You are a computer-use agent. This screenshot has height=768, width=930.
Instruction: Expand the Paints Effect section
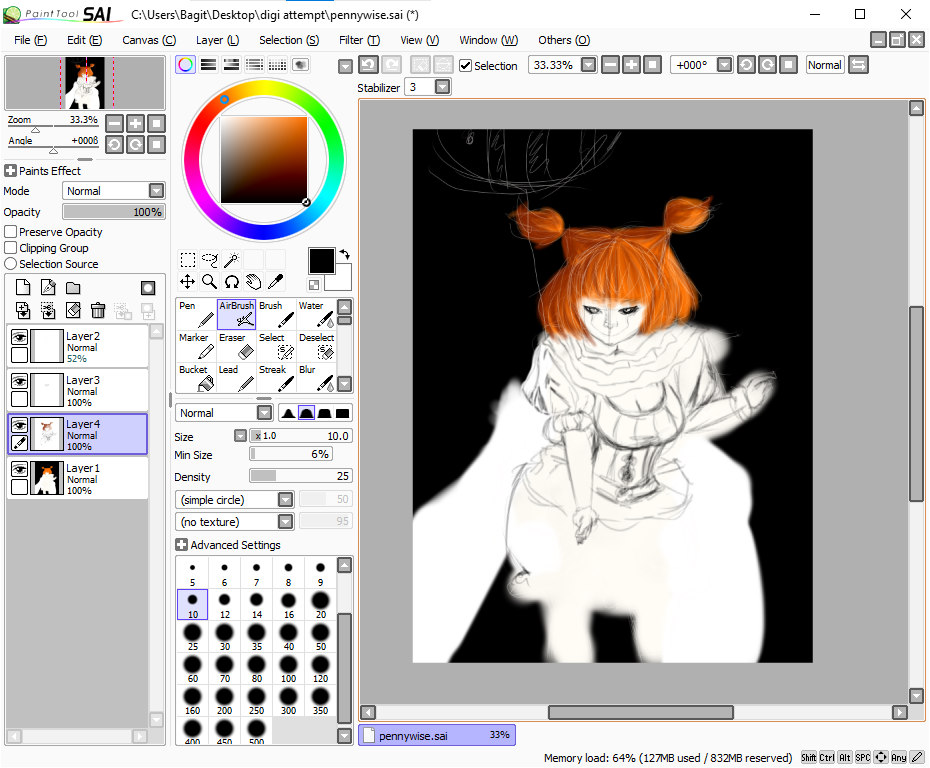10,171
